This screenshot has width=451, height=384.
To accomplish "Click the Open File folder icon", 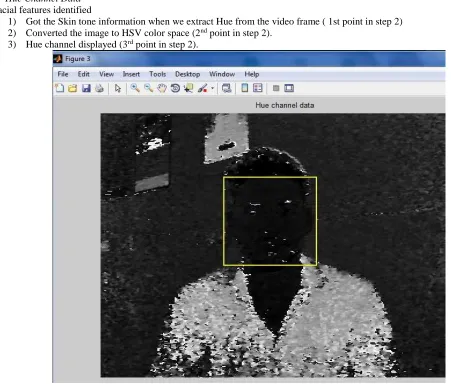I will point(73,88).
